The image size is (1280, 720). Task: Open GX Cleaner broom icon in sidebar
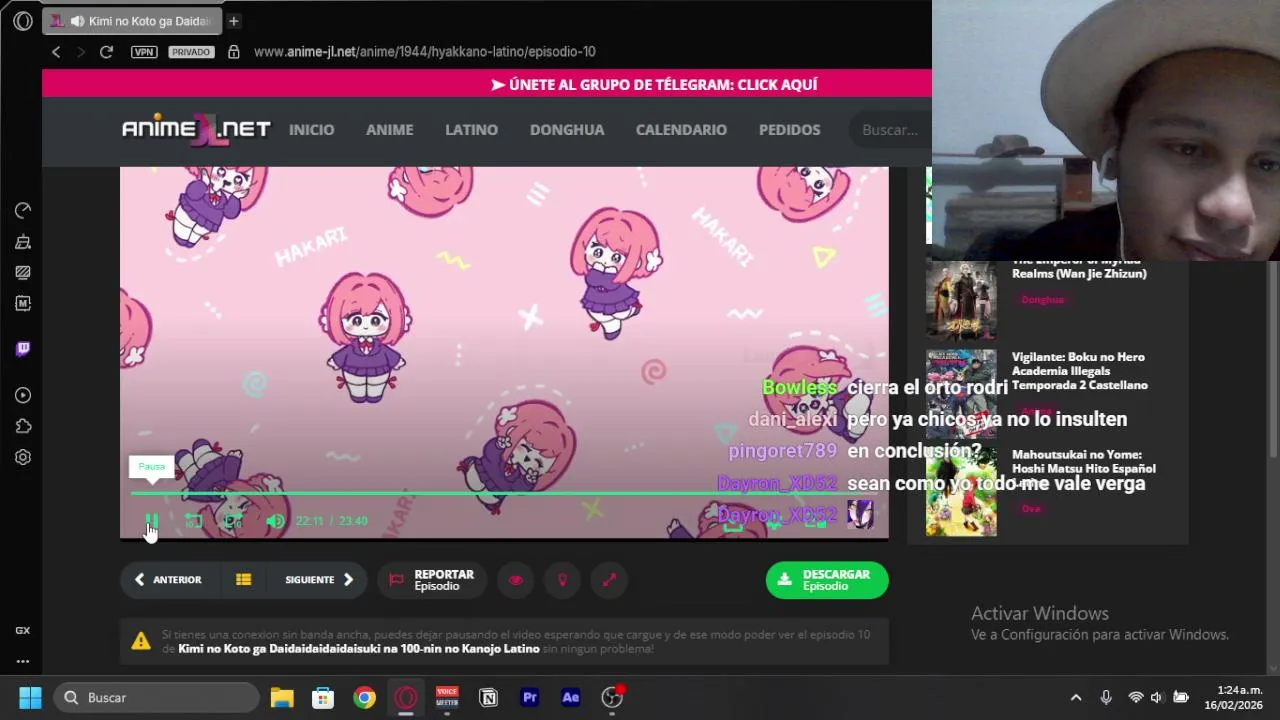click(x=23, y=241)
